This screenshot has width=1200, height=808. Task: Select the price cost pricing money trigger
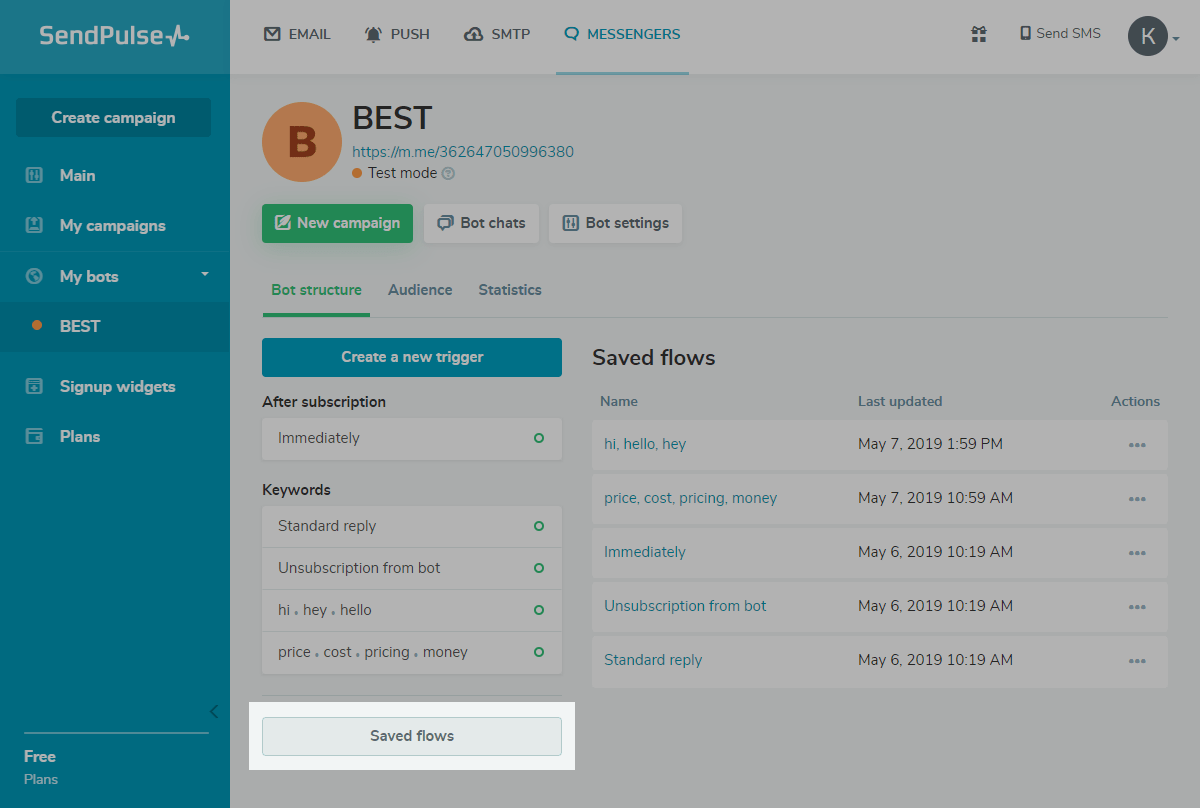click(412, 652)
